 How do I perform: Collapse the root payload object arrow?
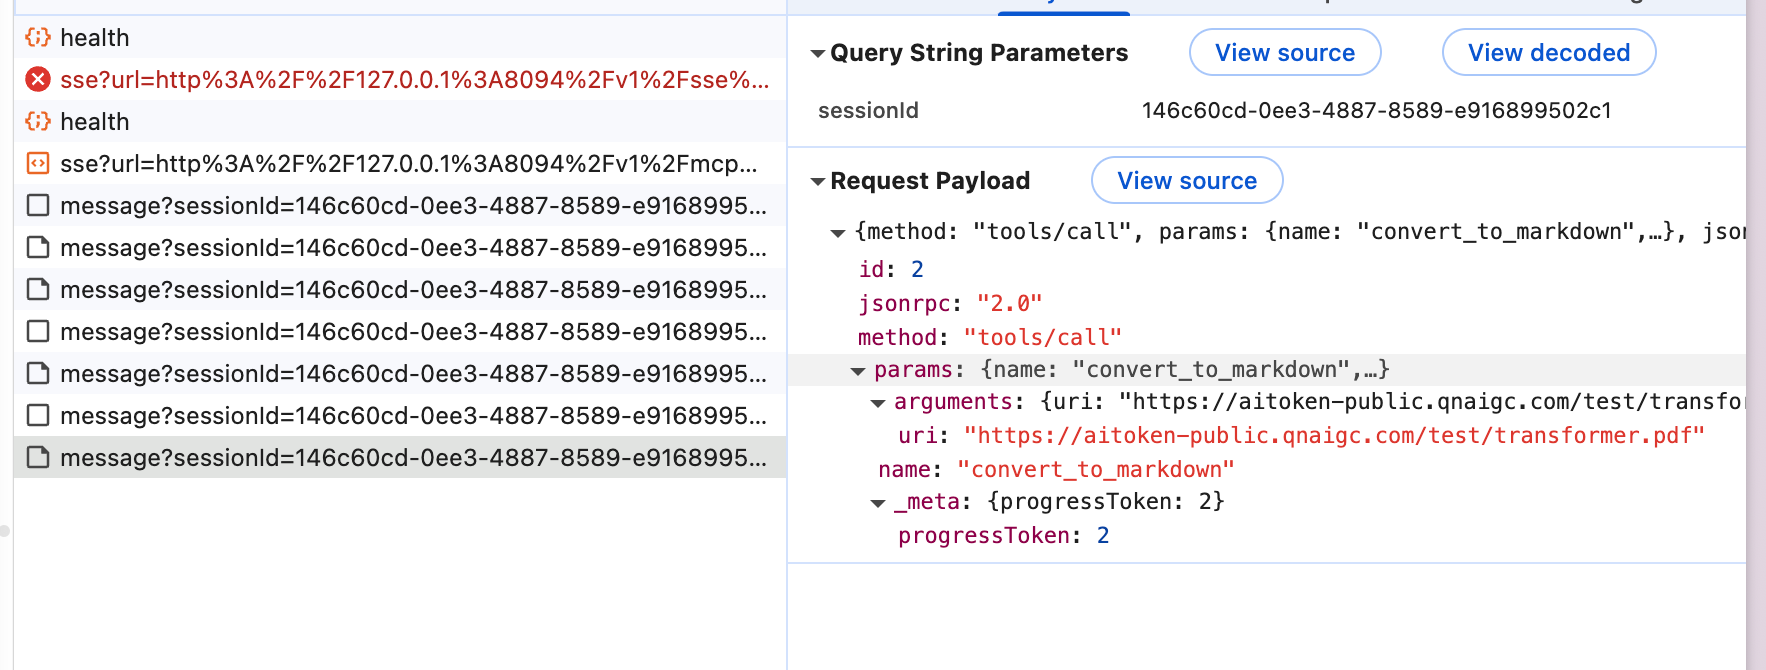[838, 233]
